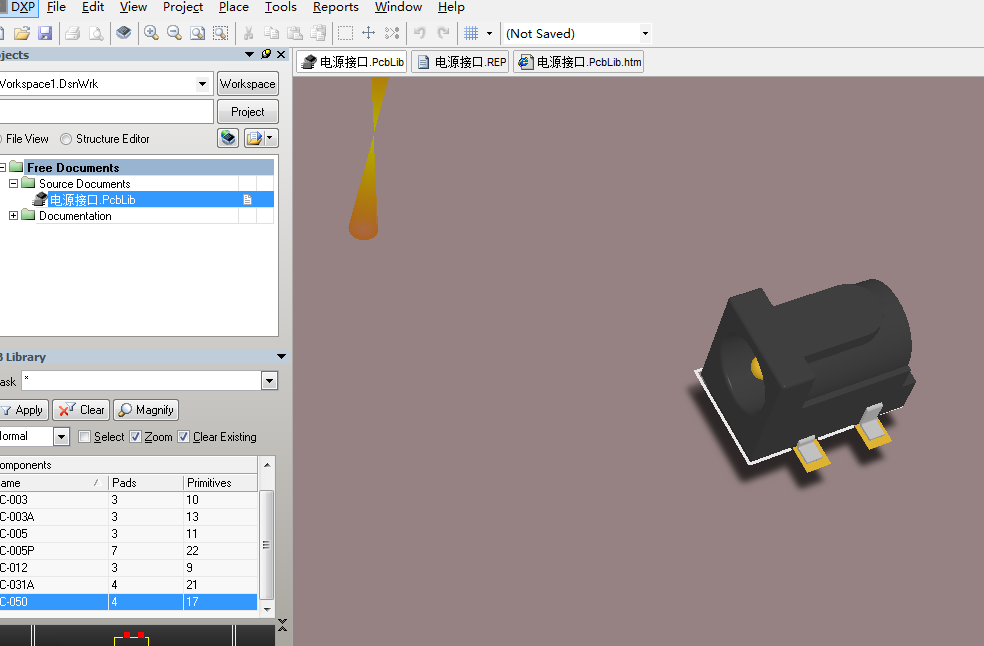
Task: Click the Grid icon in the toolbar
Action: 471,33
